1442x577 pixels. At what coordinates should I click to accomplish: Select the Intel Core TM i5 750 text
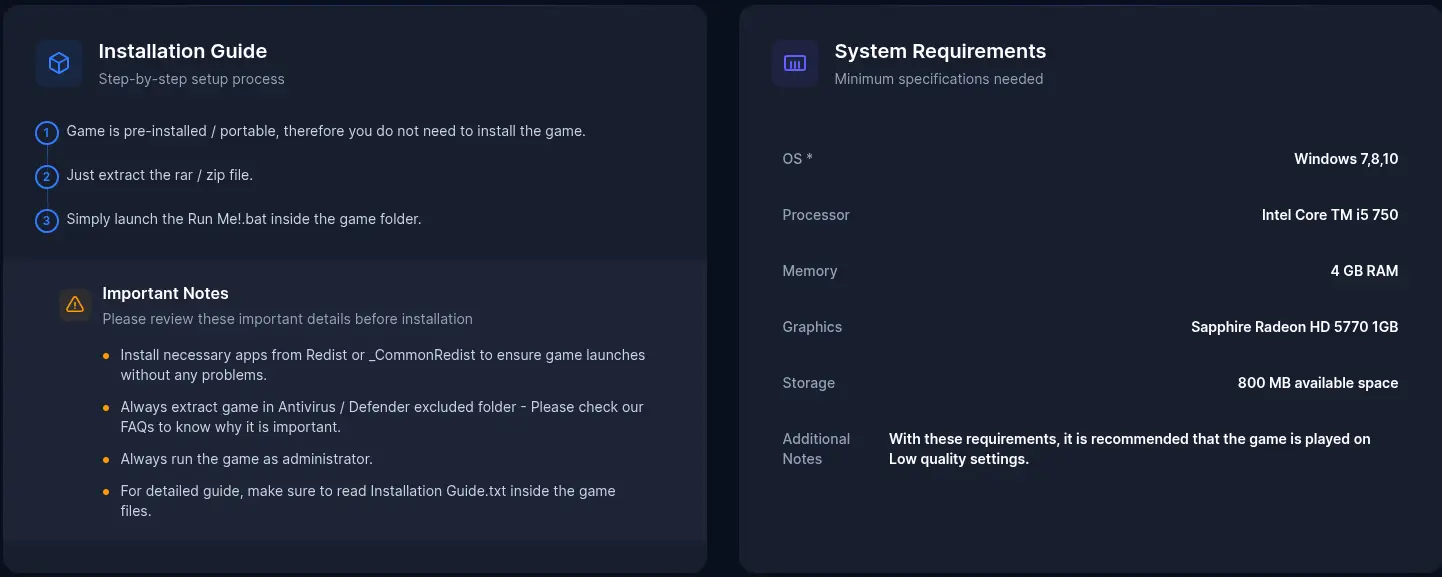point(1330,215)
